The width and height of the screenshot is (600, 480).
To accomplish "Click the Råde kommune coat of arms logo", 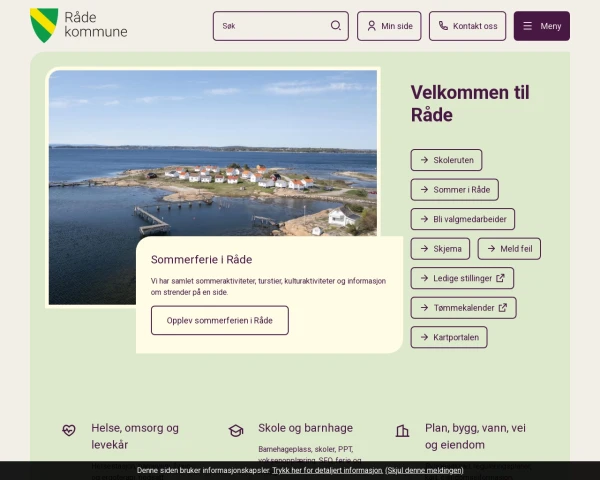I will (x=44, y=25).
